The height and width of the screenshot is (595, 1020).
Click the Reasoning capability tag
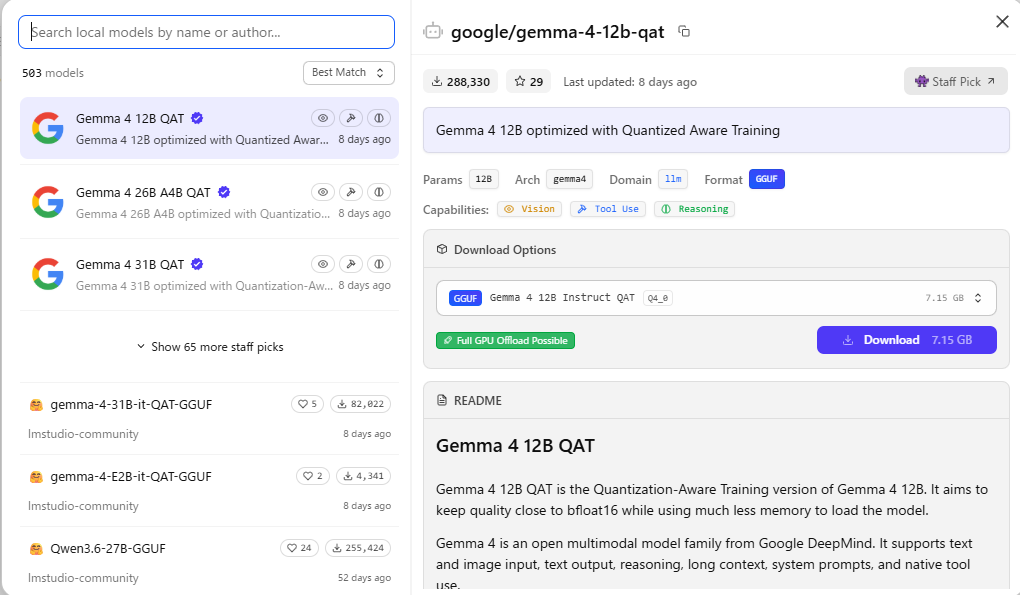point(694,209)
